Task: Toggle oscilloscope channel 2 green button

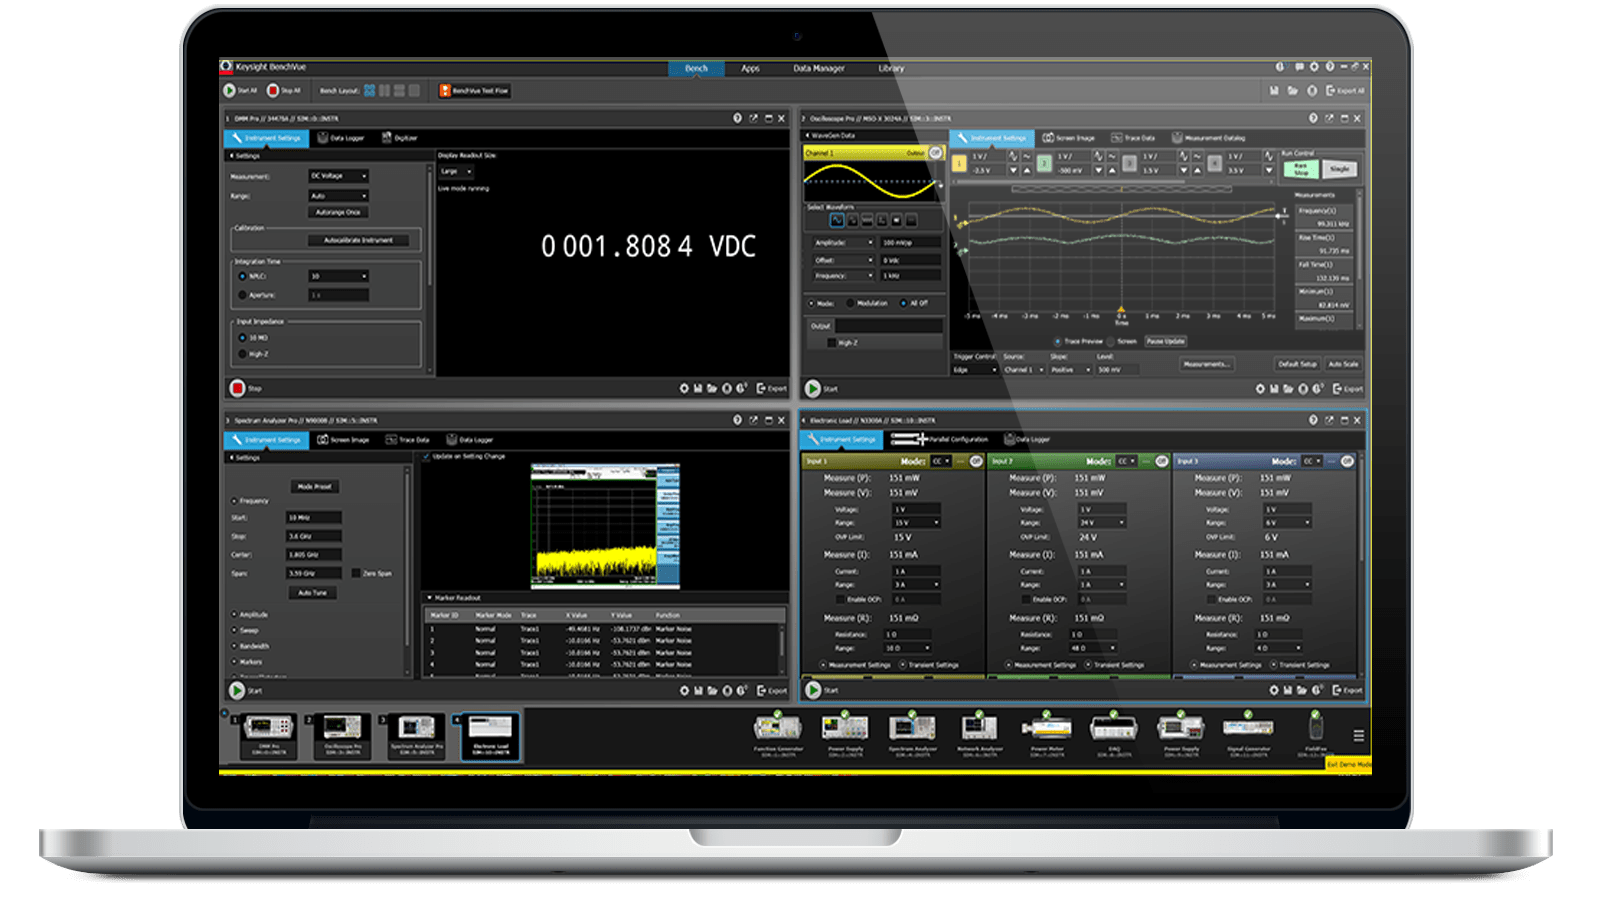Action: point(1044,163)
